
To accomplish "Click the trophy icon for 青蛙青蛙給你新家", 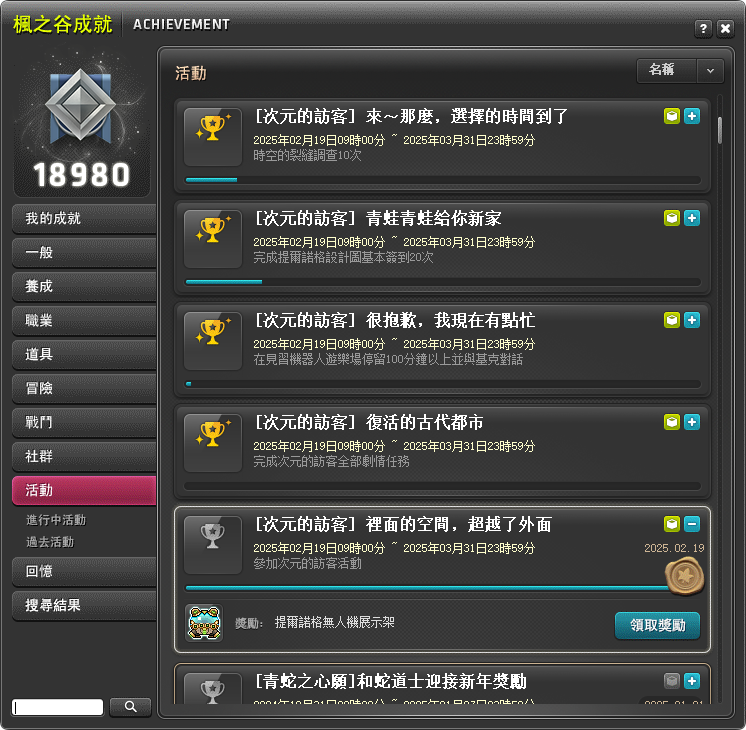I will (x=213, y=239).
